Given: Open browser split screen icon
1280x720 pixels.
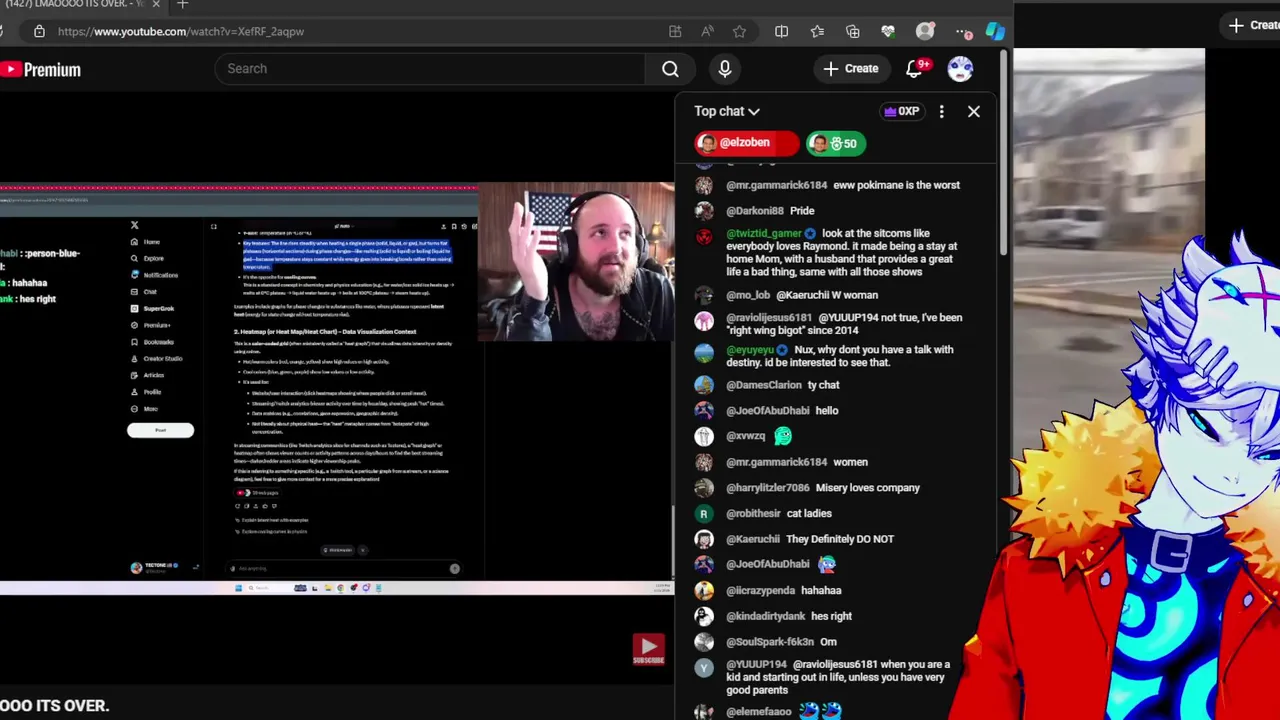Looking at the screenshot, I should tap(781, 31).
